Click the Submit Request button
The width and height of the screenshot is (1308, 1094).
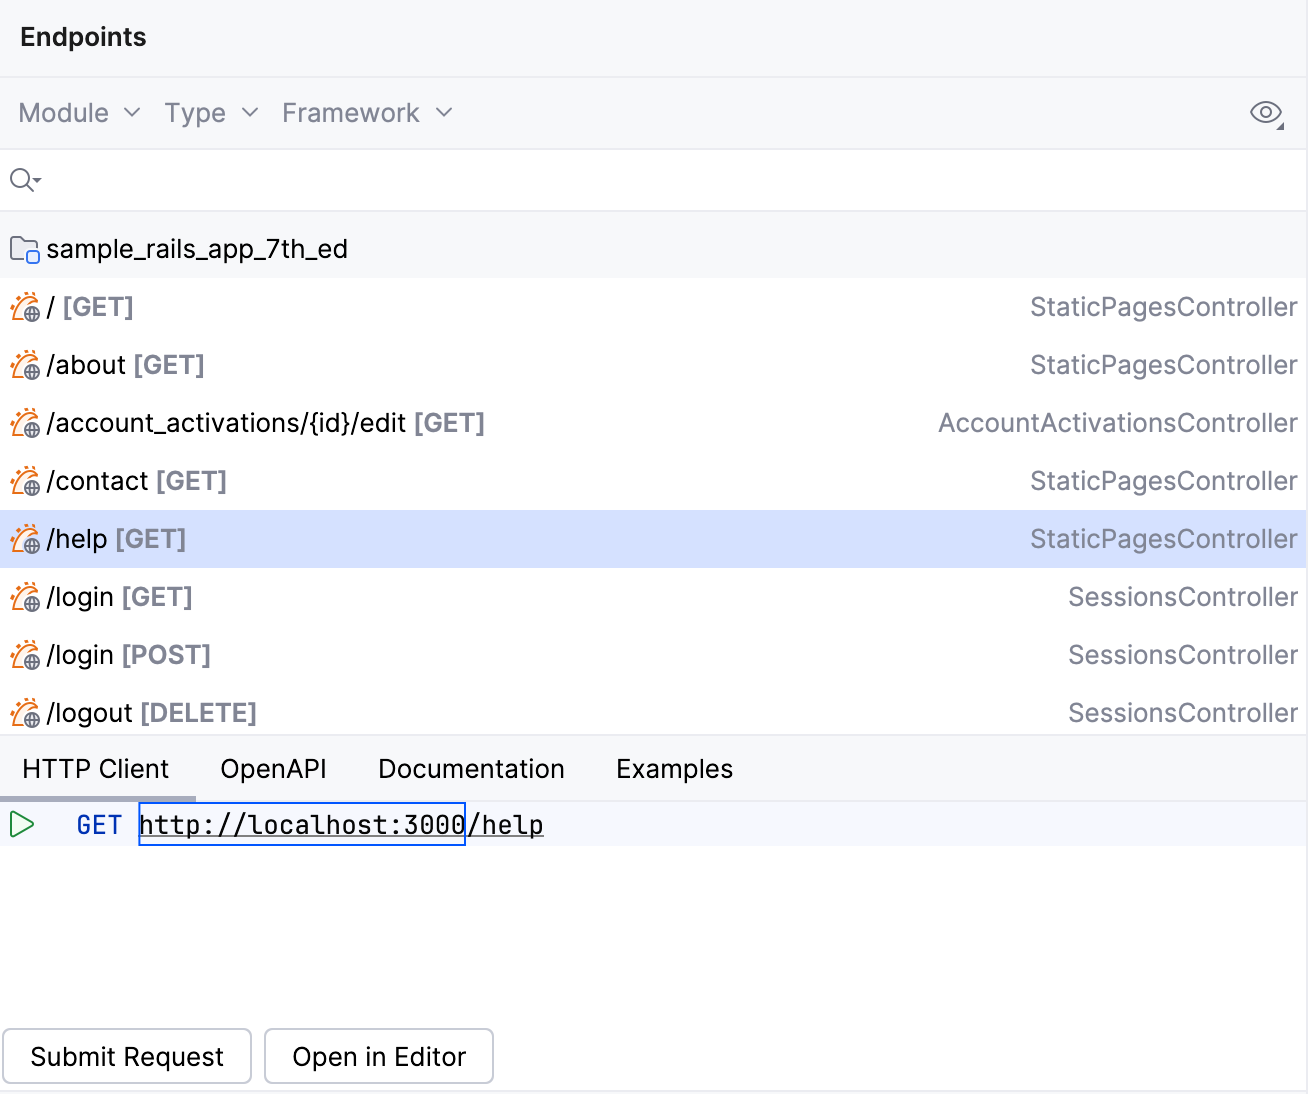coord(126,1056)
